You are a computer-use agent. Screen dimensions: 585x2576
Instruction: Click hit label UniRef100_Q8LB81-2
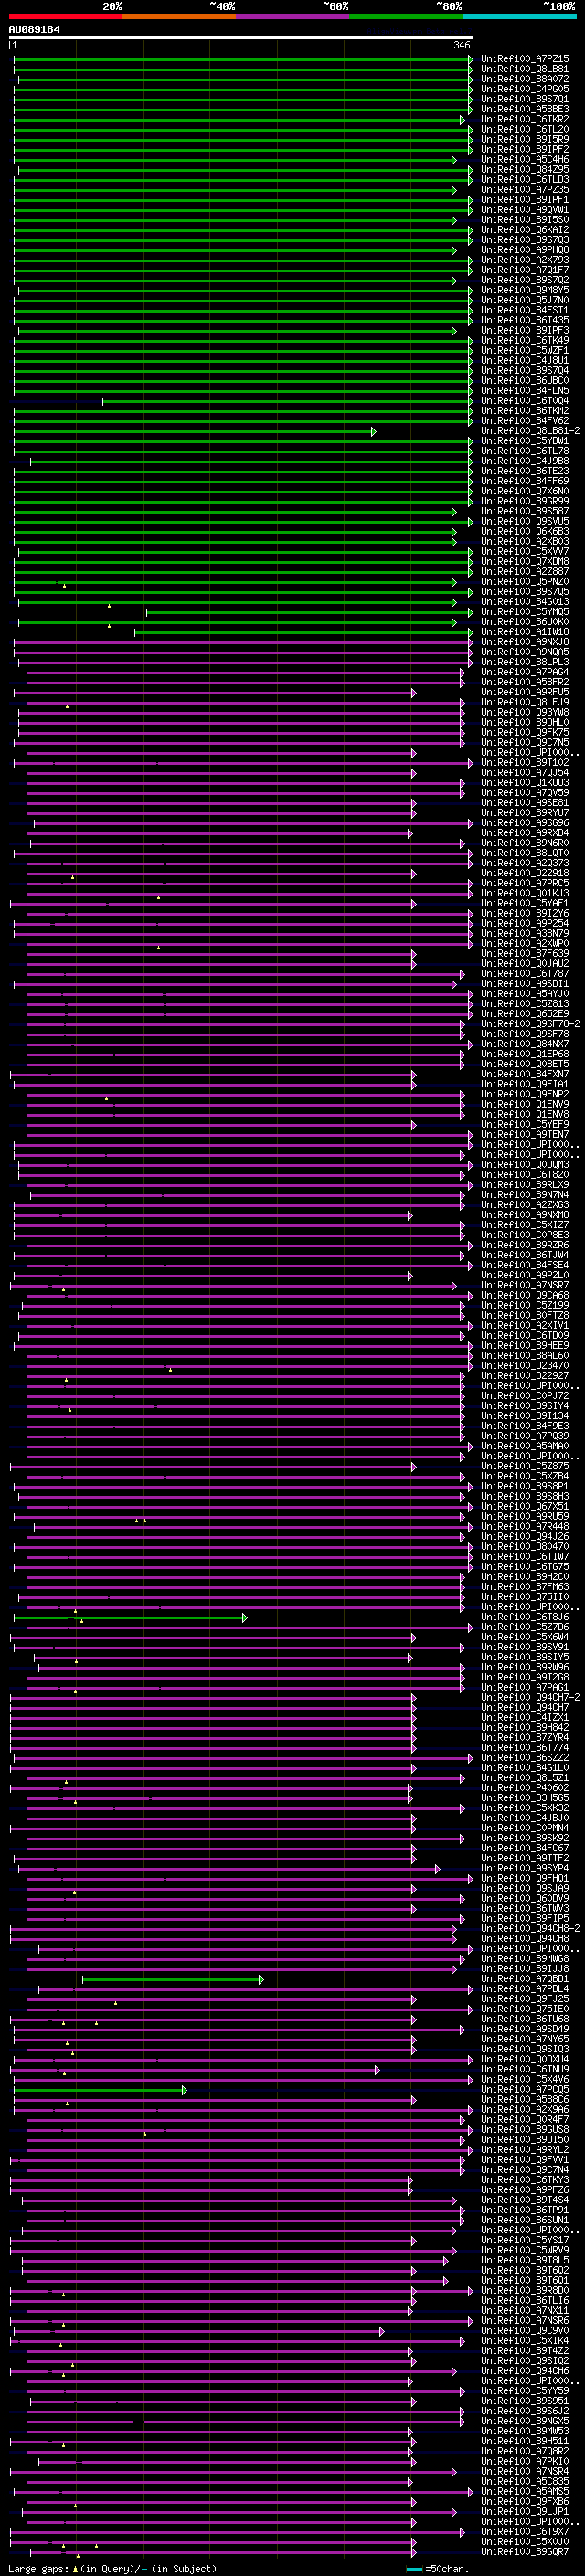(530, 431)
